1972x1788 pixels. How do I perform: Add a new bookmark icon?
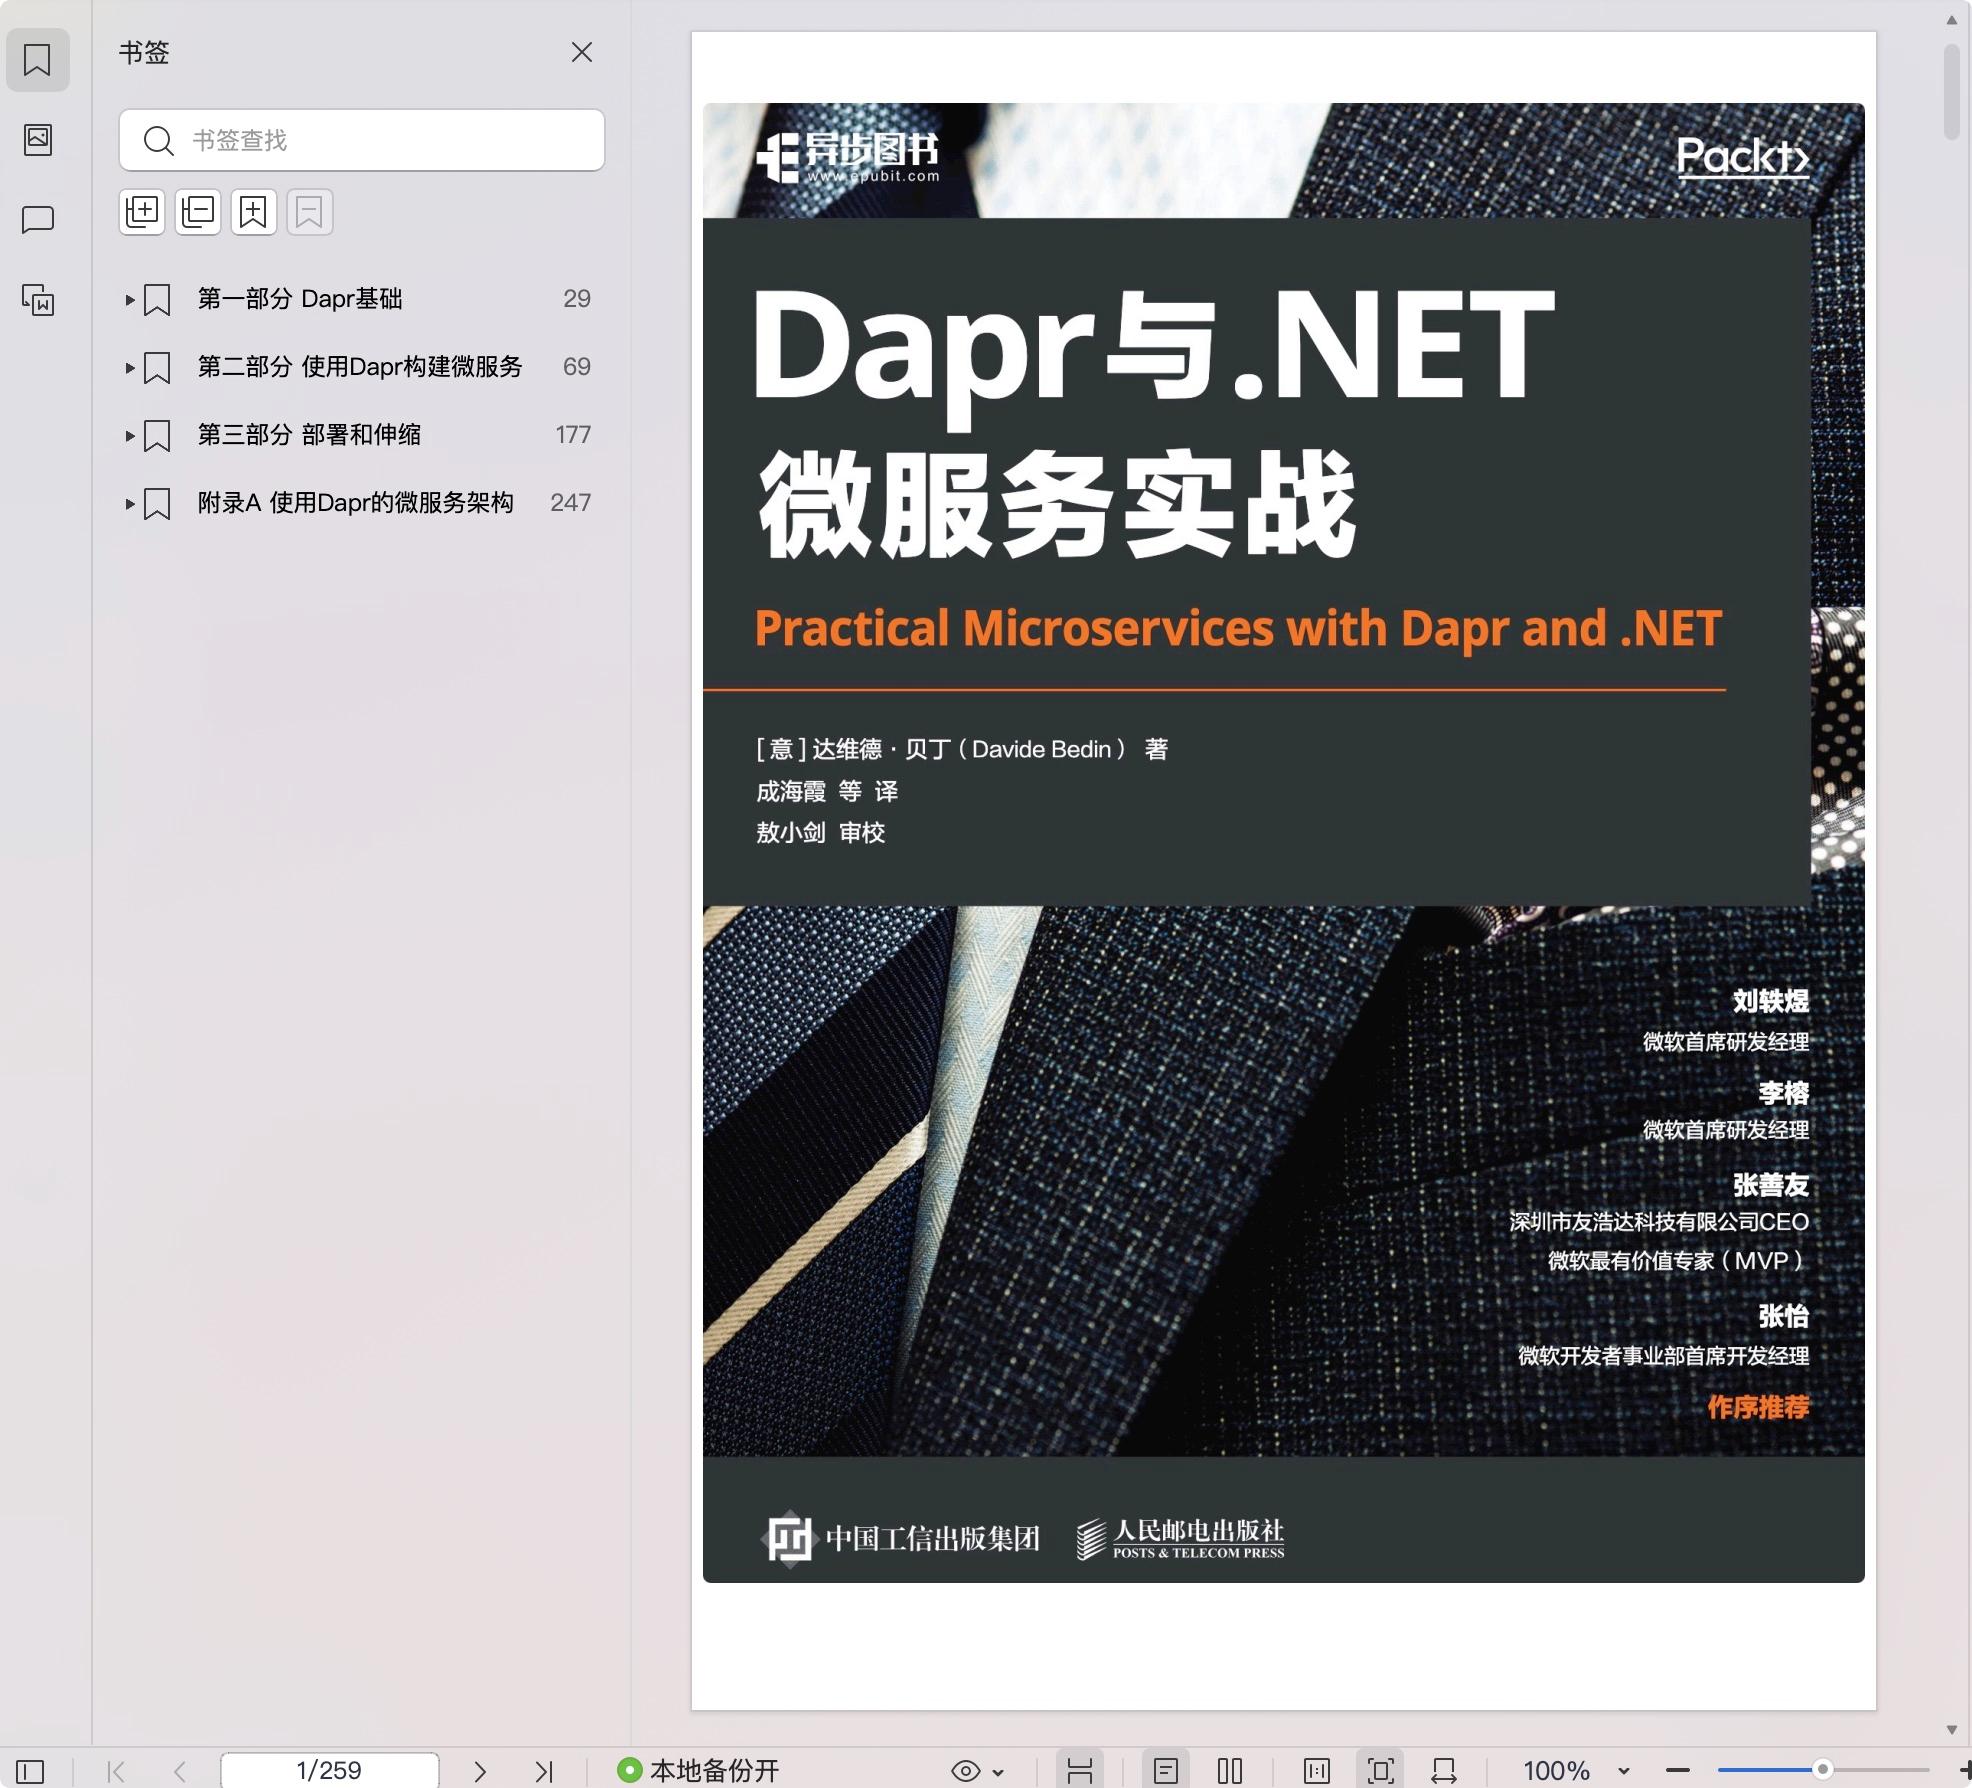tap(254, 212)
